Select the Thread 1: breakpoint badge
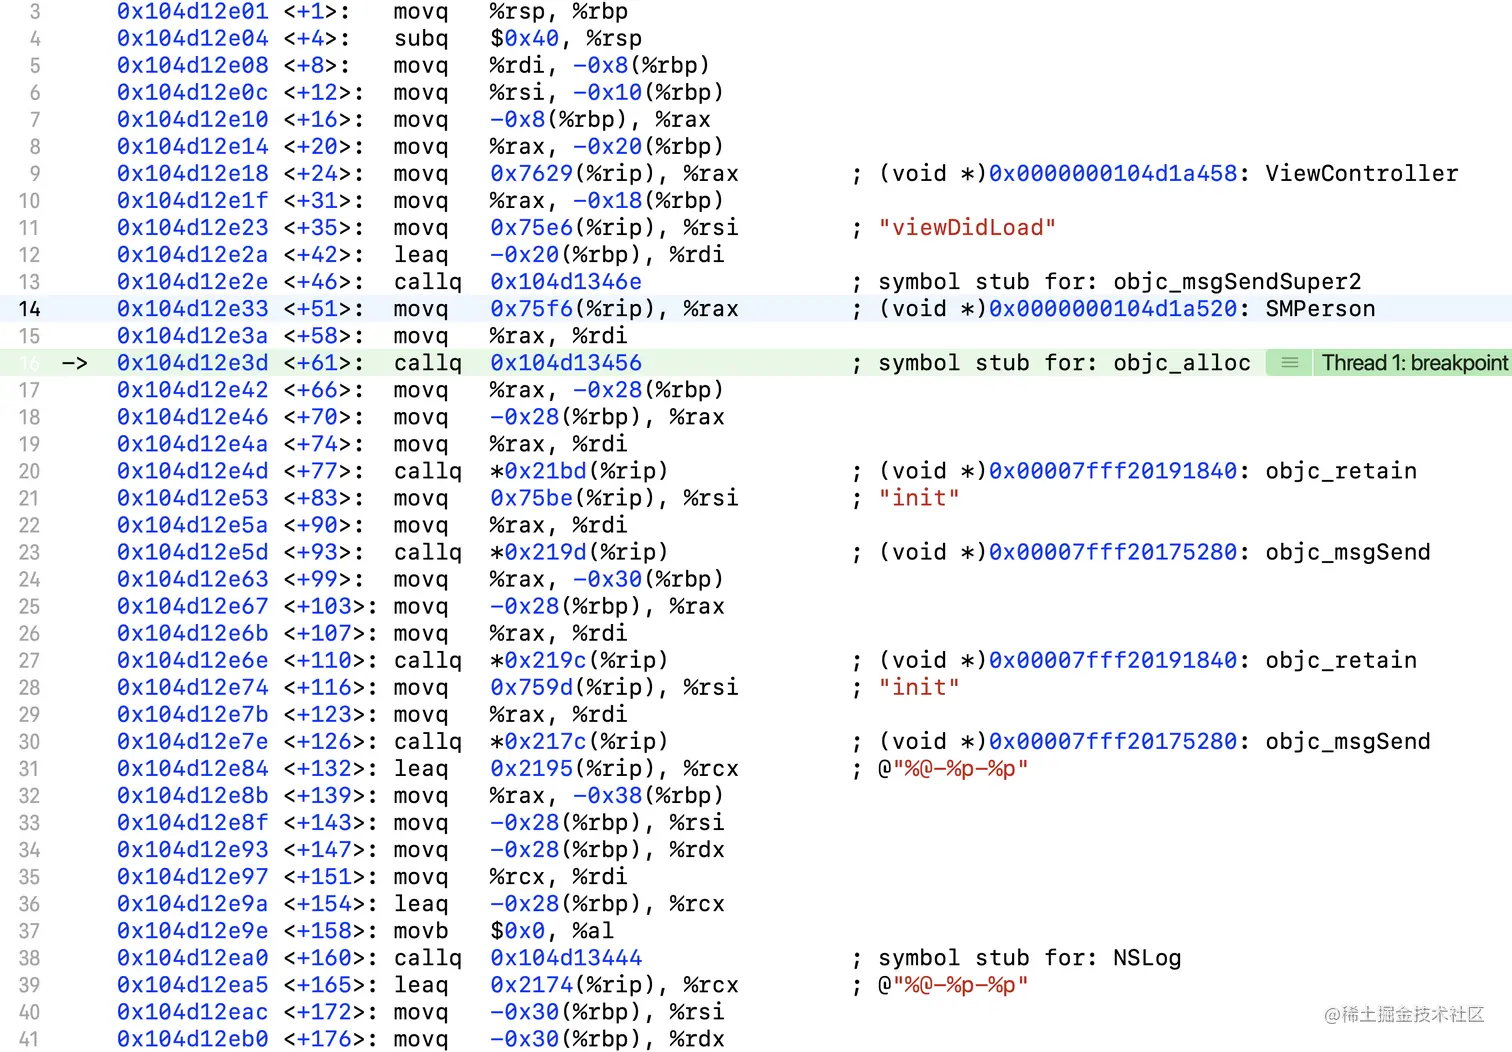Screen dimensions: 1512x1052 coord(1414,362)
